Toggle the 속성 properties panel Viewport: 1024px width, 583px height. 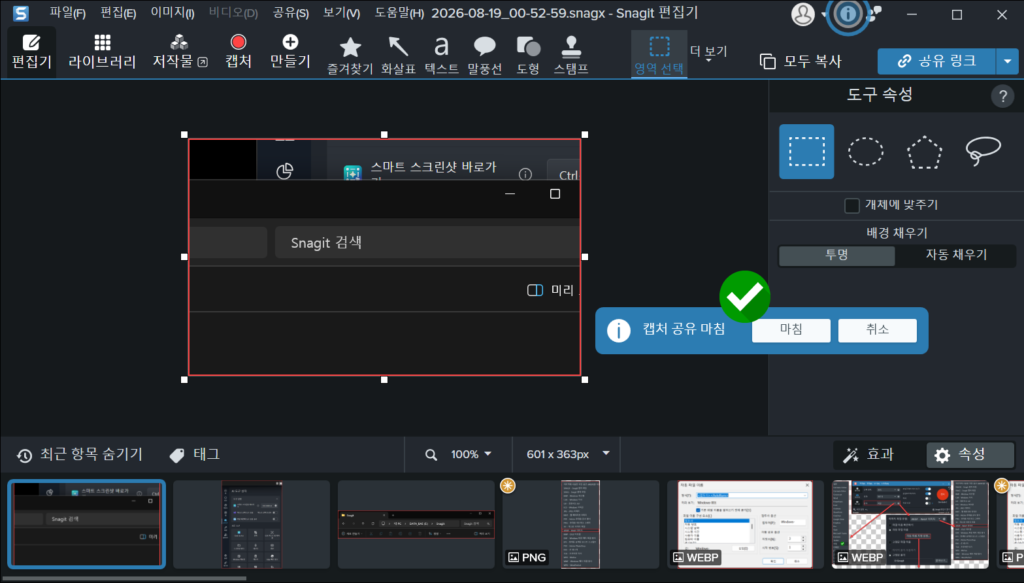click(970, 454)
